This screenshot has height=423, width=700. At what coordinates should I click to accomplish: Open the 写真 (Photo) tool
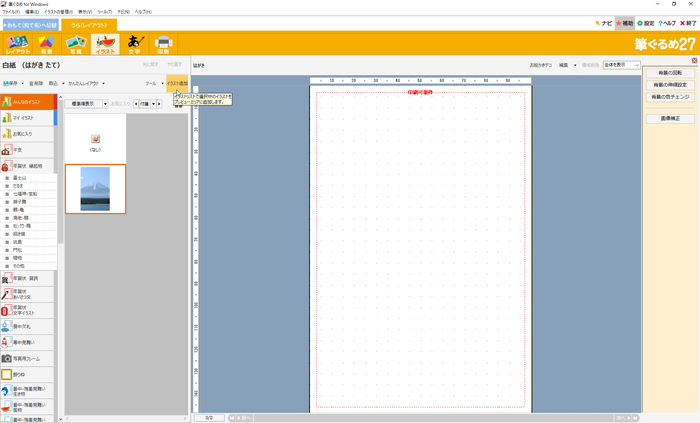click(x=74, y=43)
